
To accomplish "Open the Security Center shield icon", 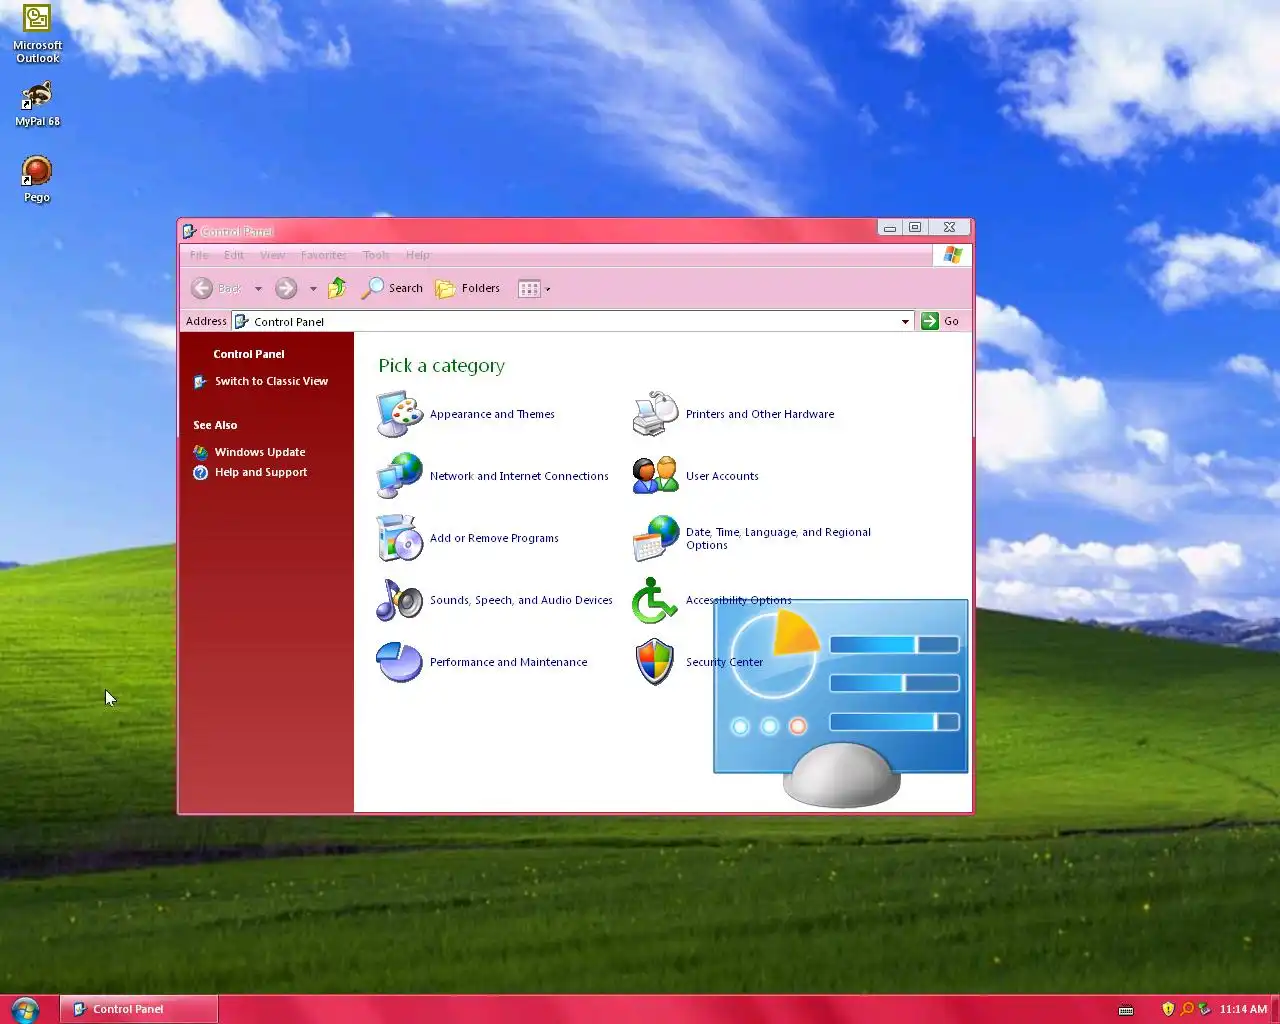I will [x=656, y=662].
